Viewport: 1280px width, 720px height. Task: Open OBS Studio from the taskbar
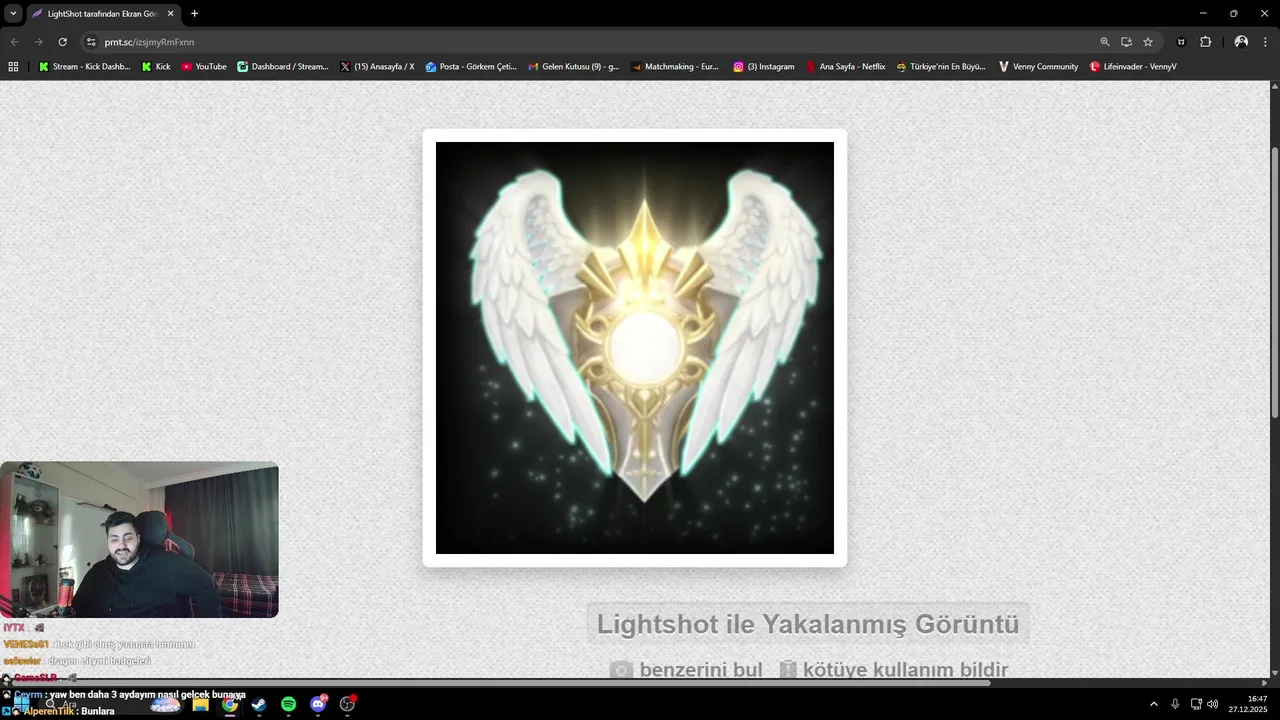pos(348,704)
